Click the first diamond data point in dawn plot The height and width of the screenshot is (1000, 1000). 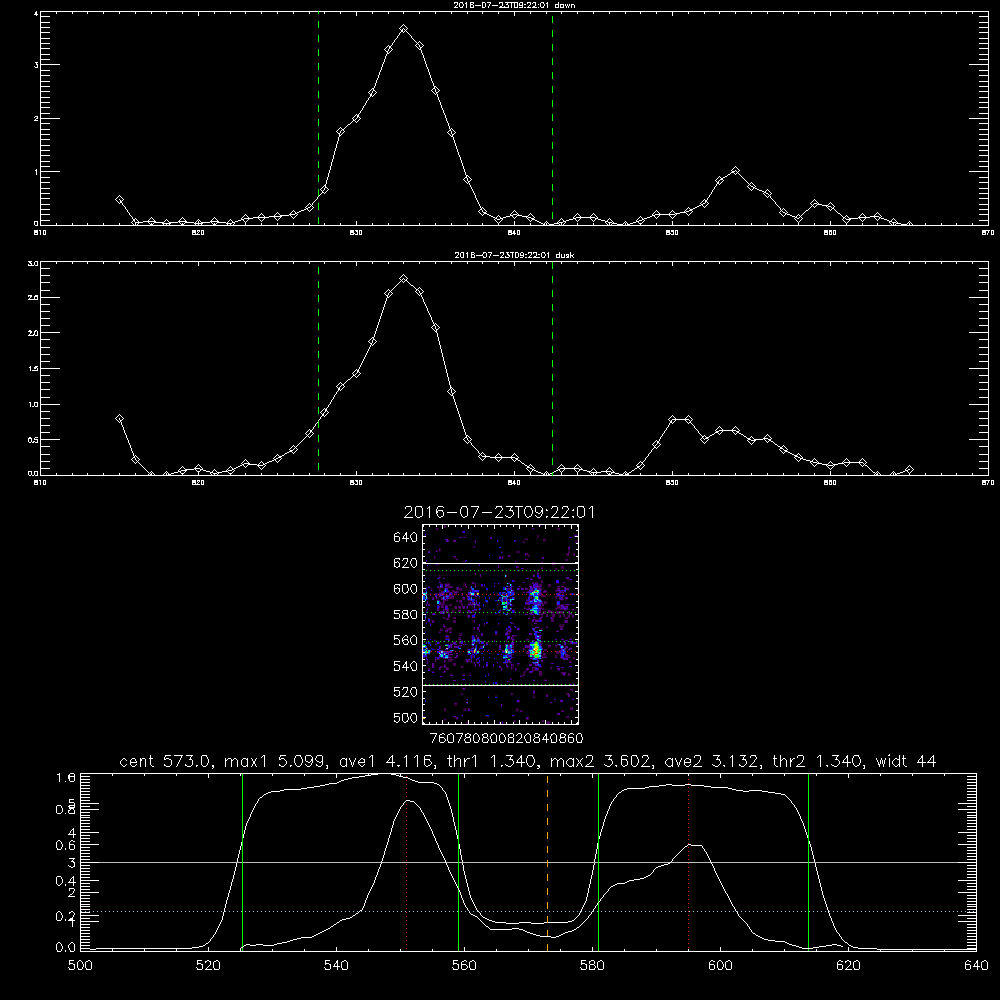119,200
